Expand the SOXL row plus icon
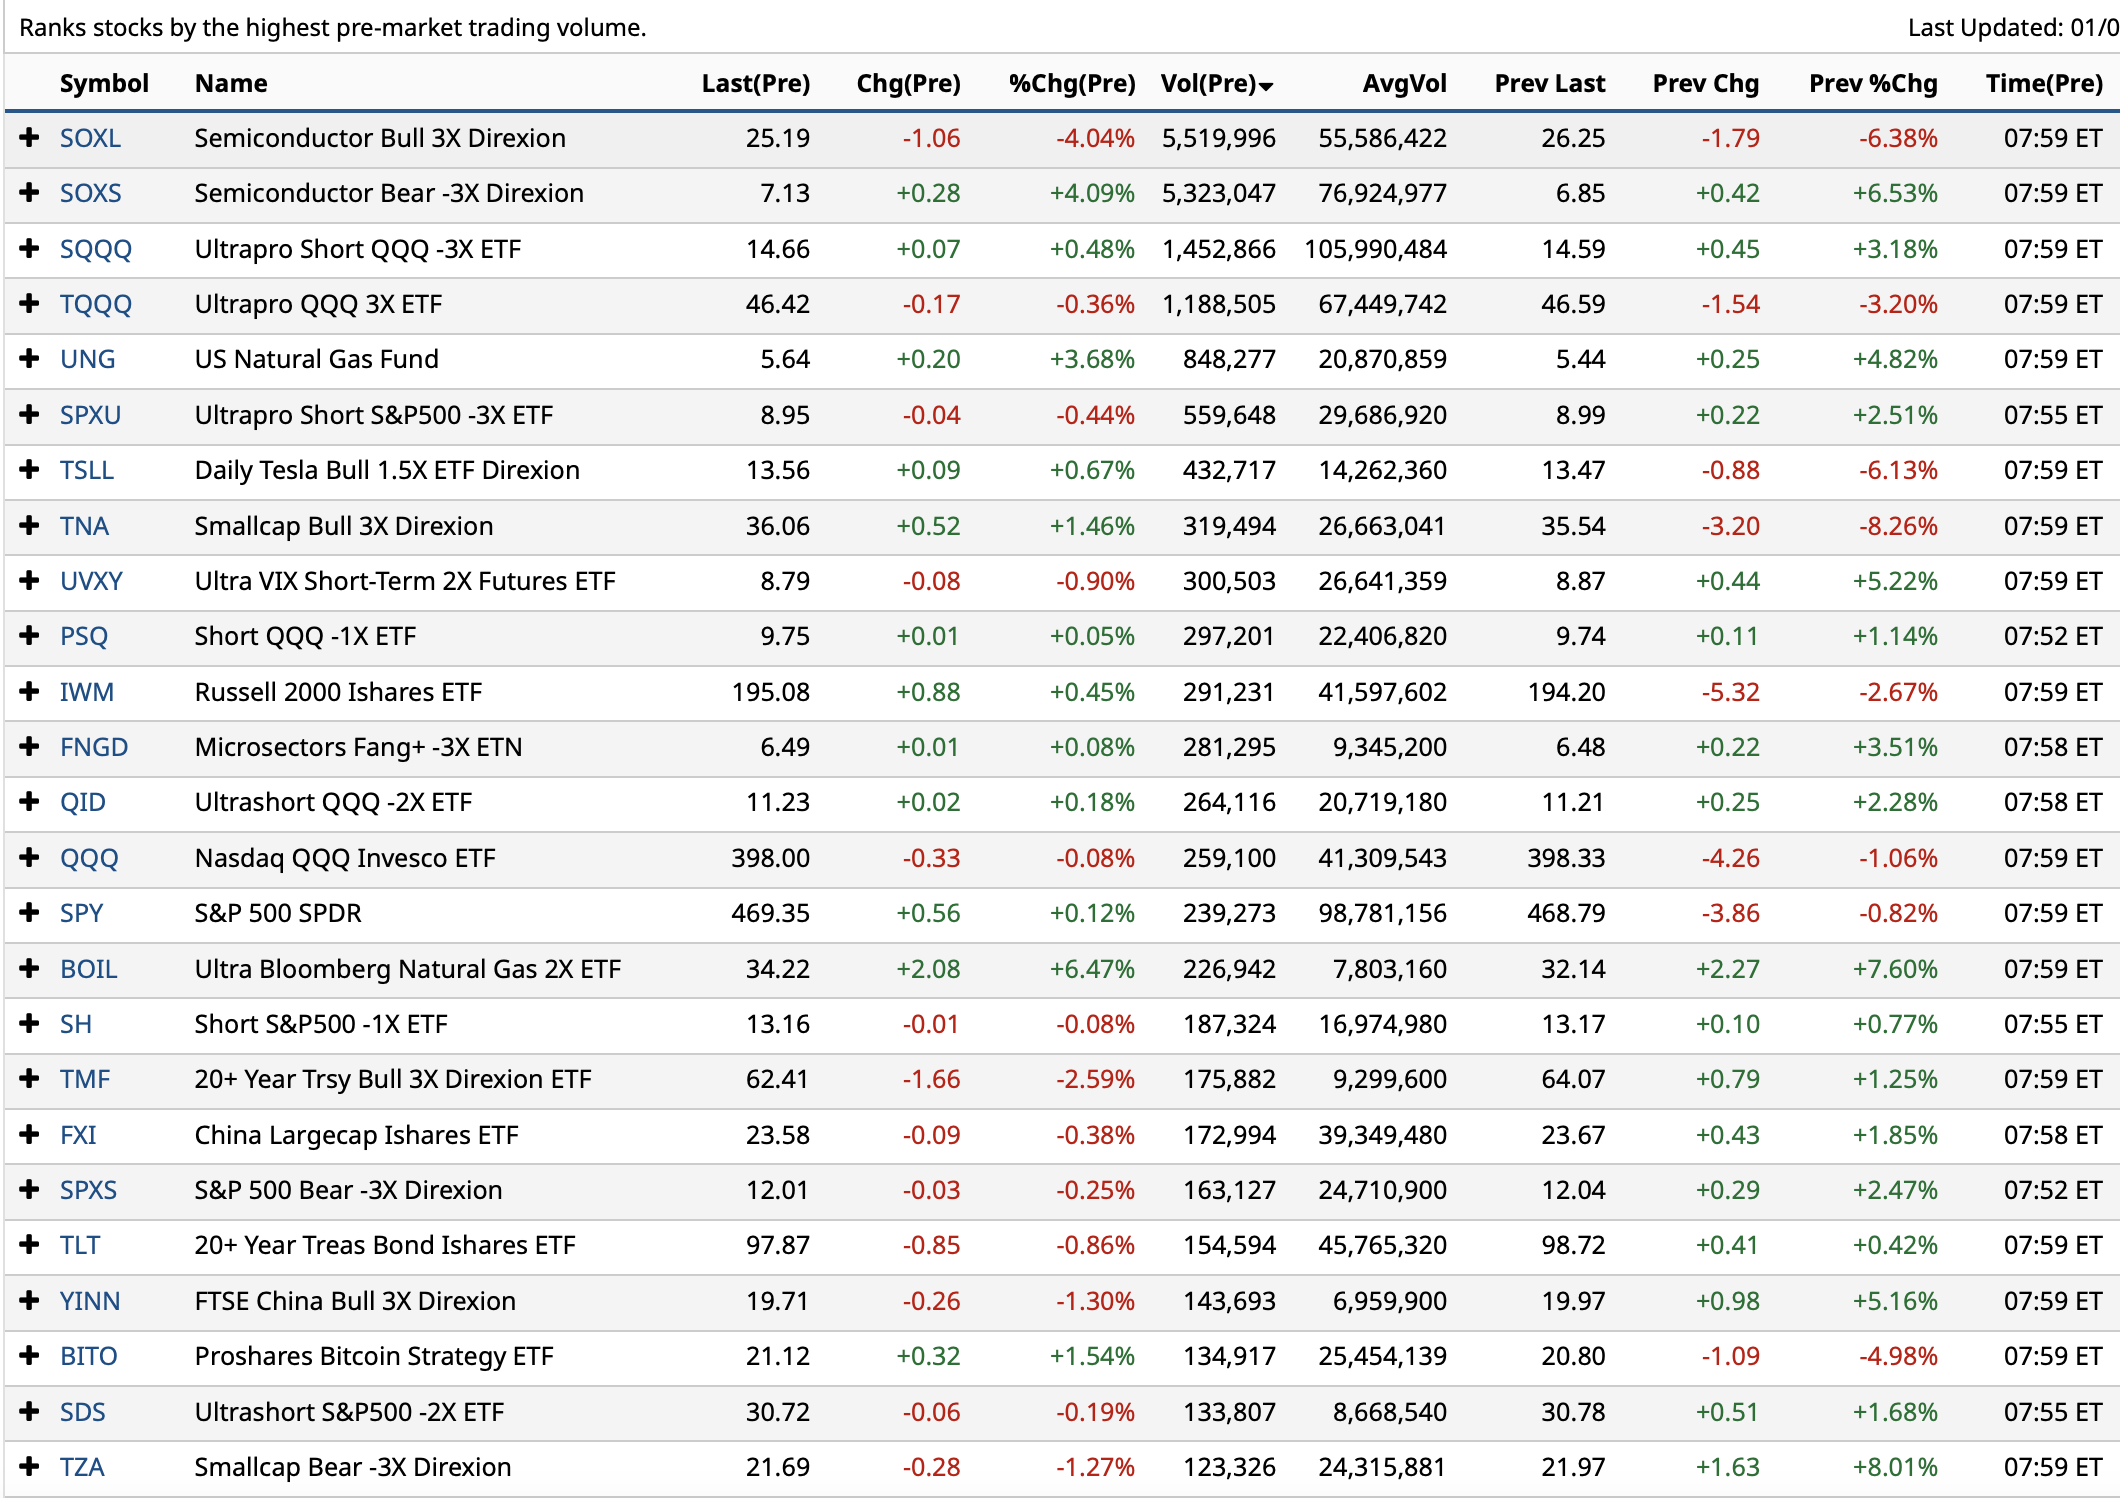The height and width of the screenshot is (1498, 2120). coord(30,138)
